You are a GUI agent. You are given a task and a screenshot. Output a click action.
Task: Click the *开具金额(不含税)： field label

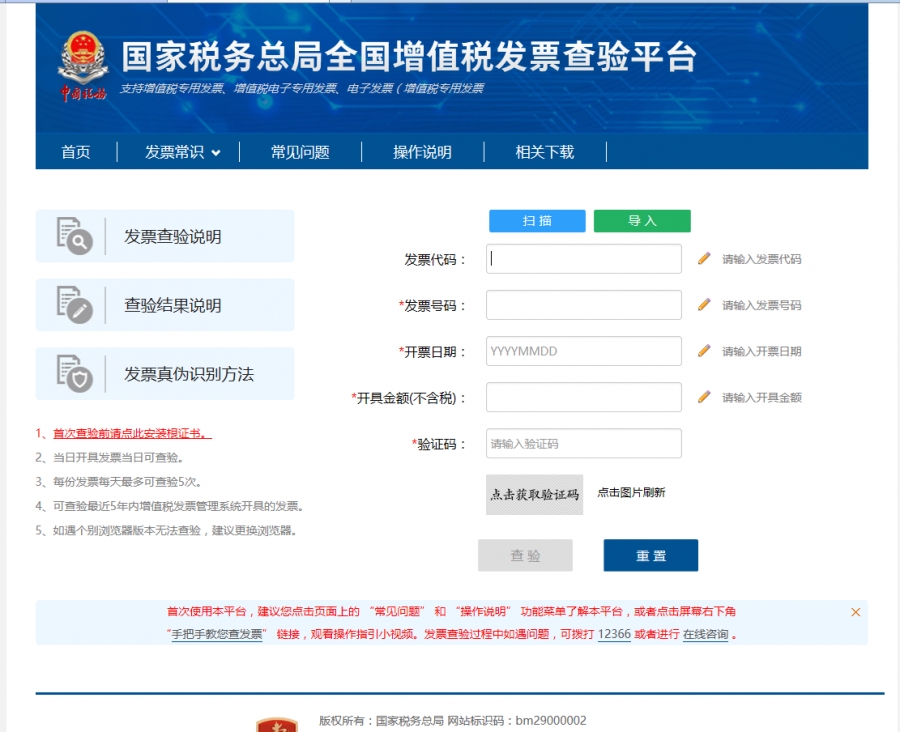409,398
